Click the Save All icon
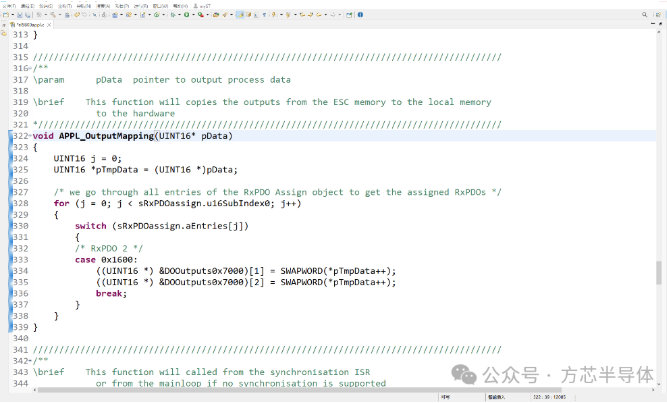The height and width of the screenshot is (403, 667). [28, 14]
